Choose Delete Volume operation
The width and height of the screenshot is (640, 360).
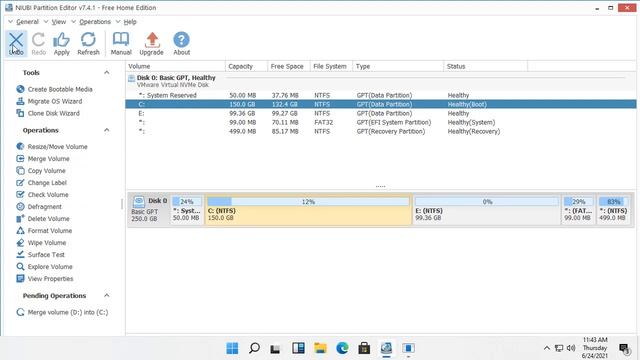[43, 219]
